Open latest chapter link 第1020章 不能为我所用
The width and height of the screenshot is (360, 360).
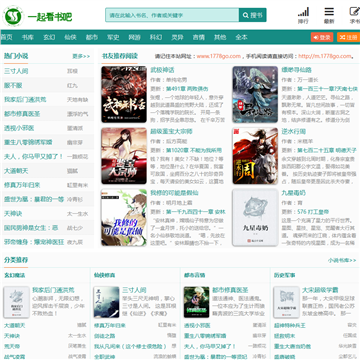click(193, 150)
